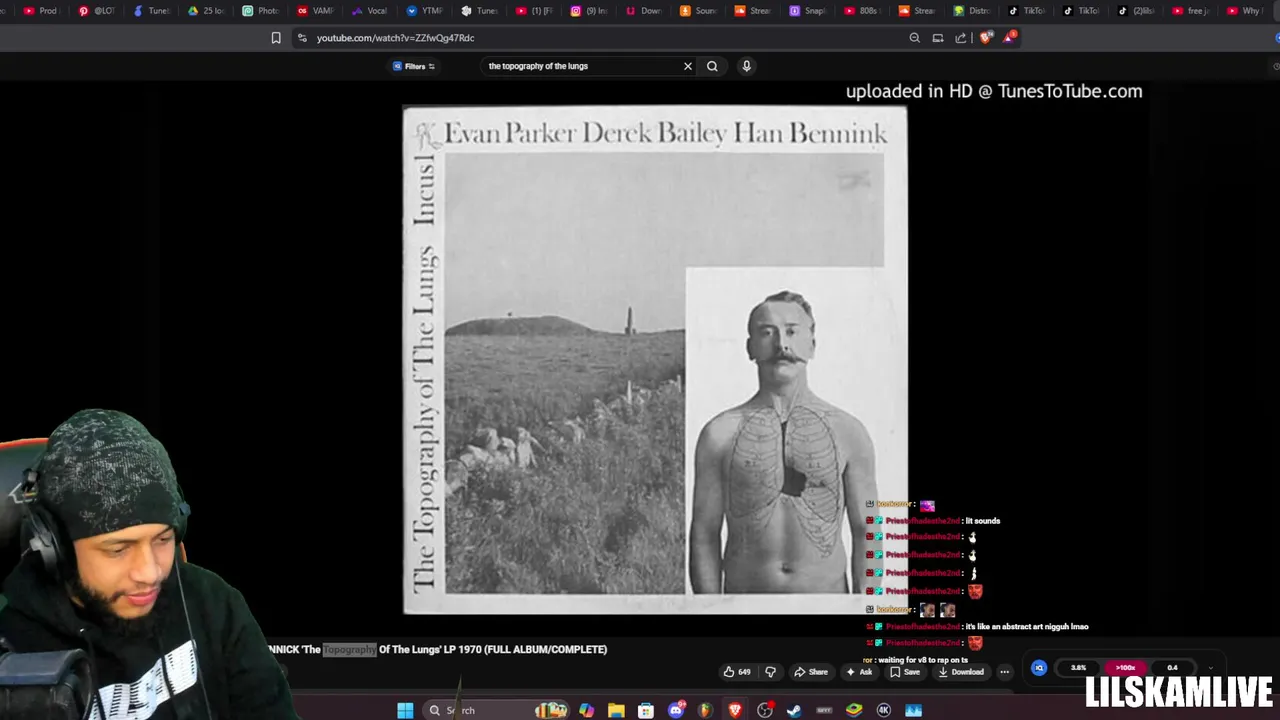The width and height of the screenshot is (1280, 720).
Task: Open File Explorer from the taskbar
Action: click(616, 710)
